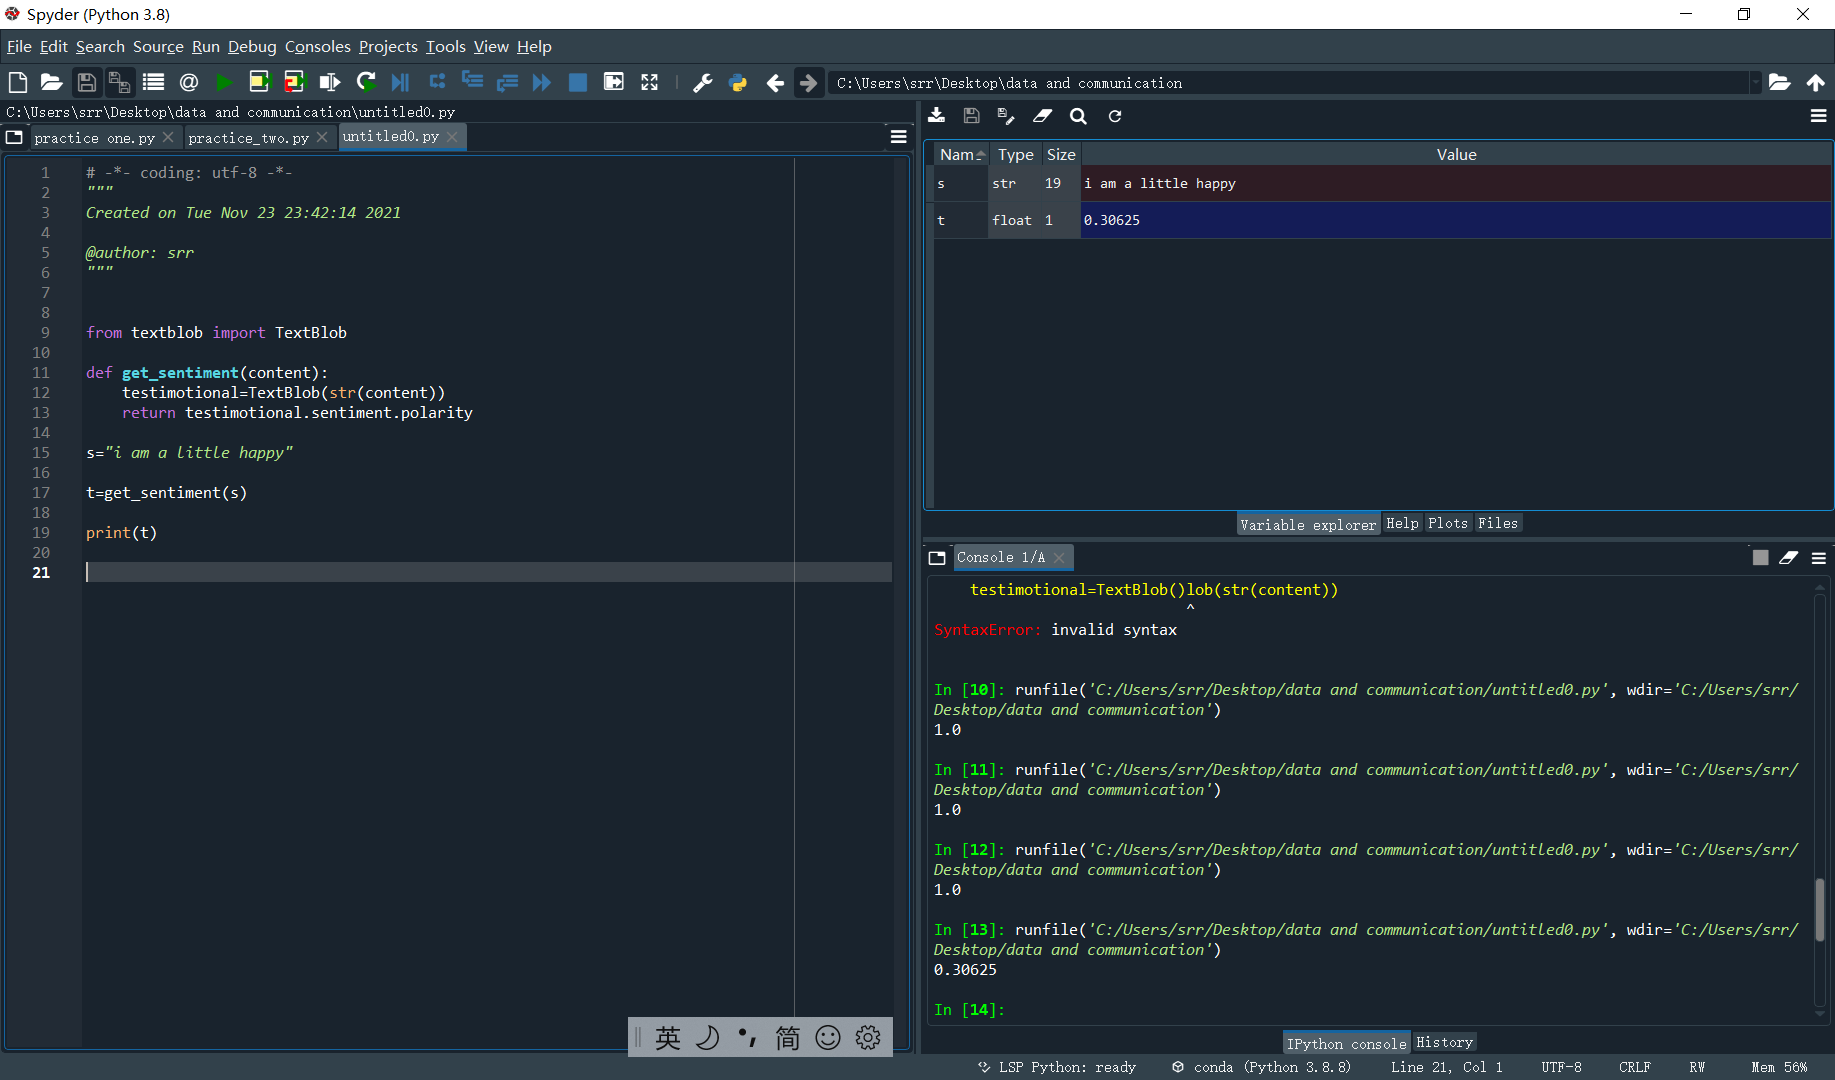Refresh the Variable Explorer variables
Viewport: 1835px width, 1080px height.
click(1114, 116)
